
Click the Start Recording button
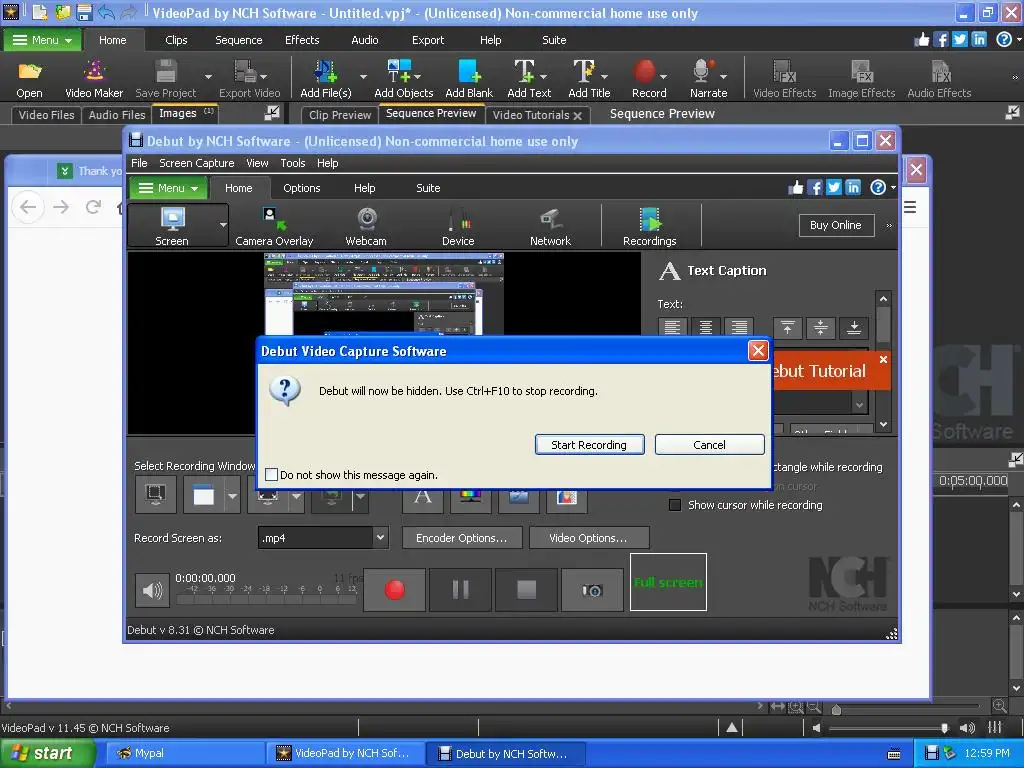589,445
